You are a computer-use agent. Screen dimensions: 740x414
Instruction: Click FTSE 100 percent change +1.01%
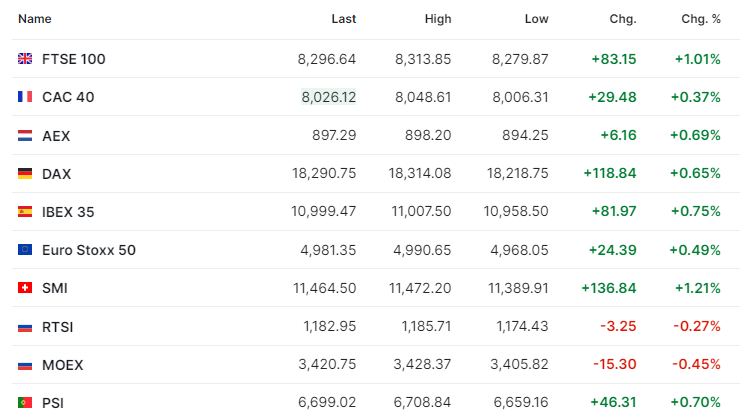pos(698,59)
